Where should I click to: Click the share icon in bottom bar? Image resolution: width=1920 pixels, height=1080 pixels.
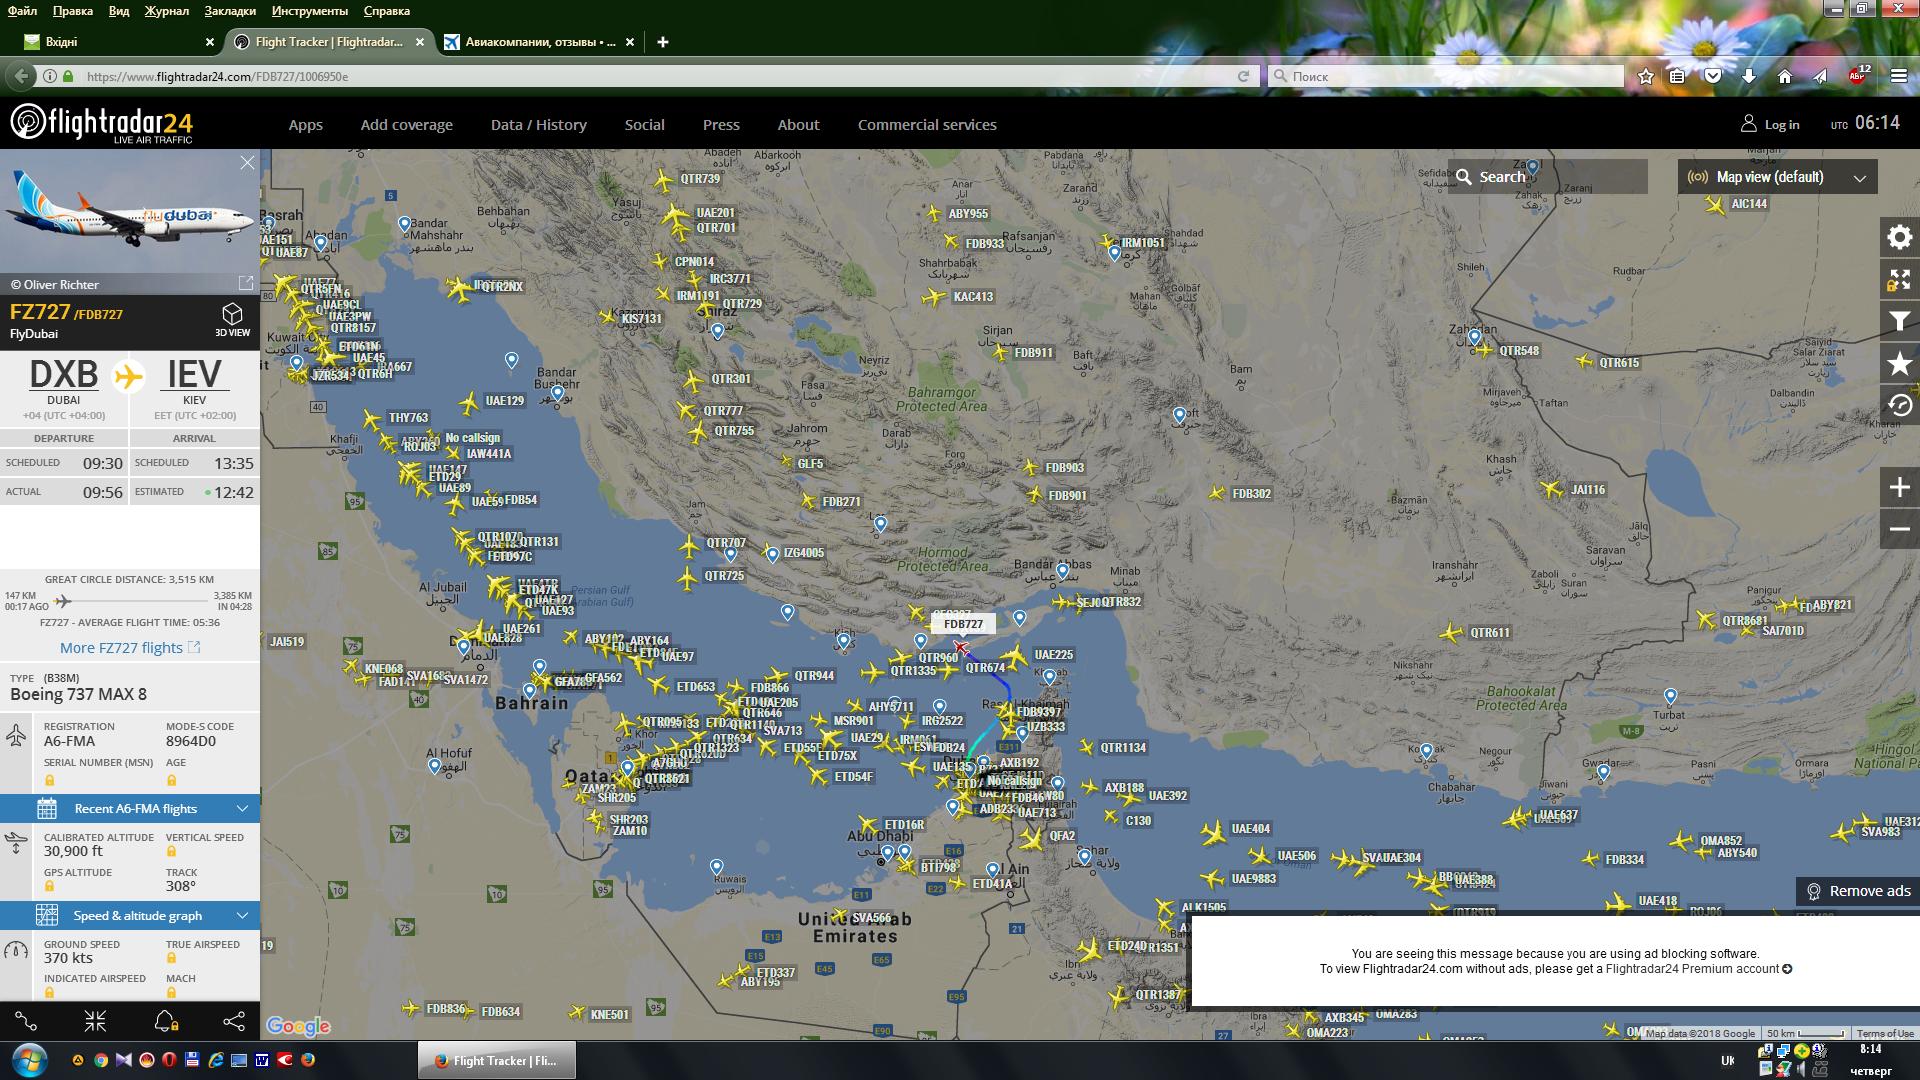pos(233,1021)
